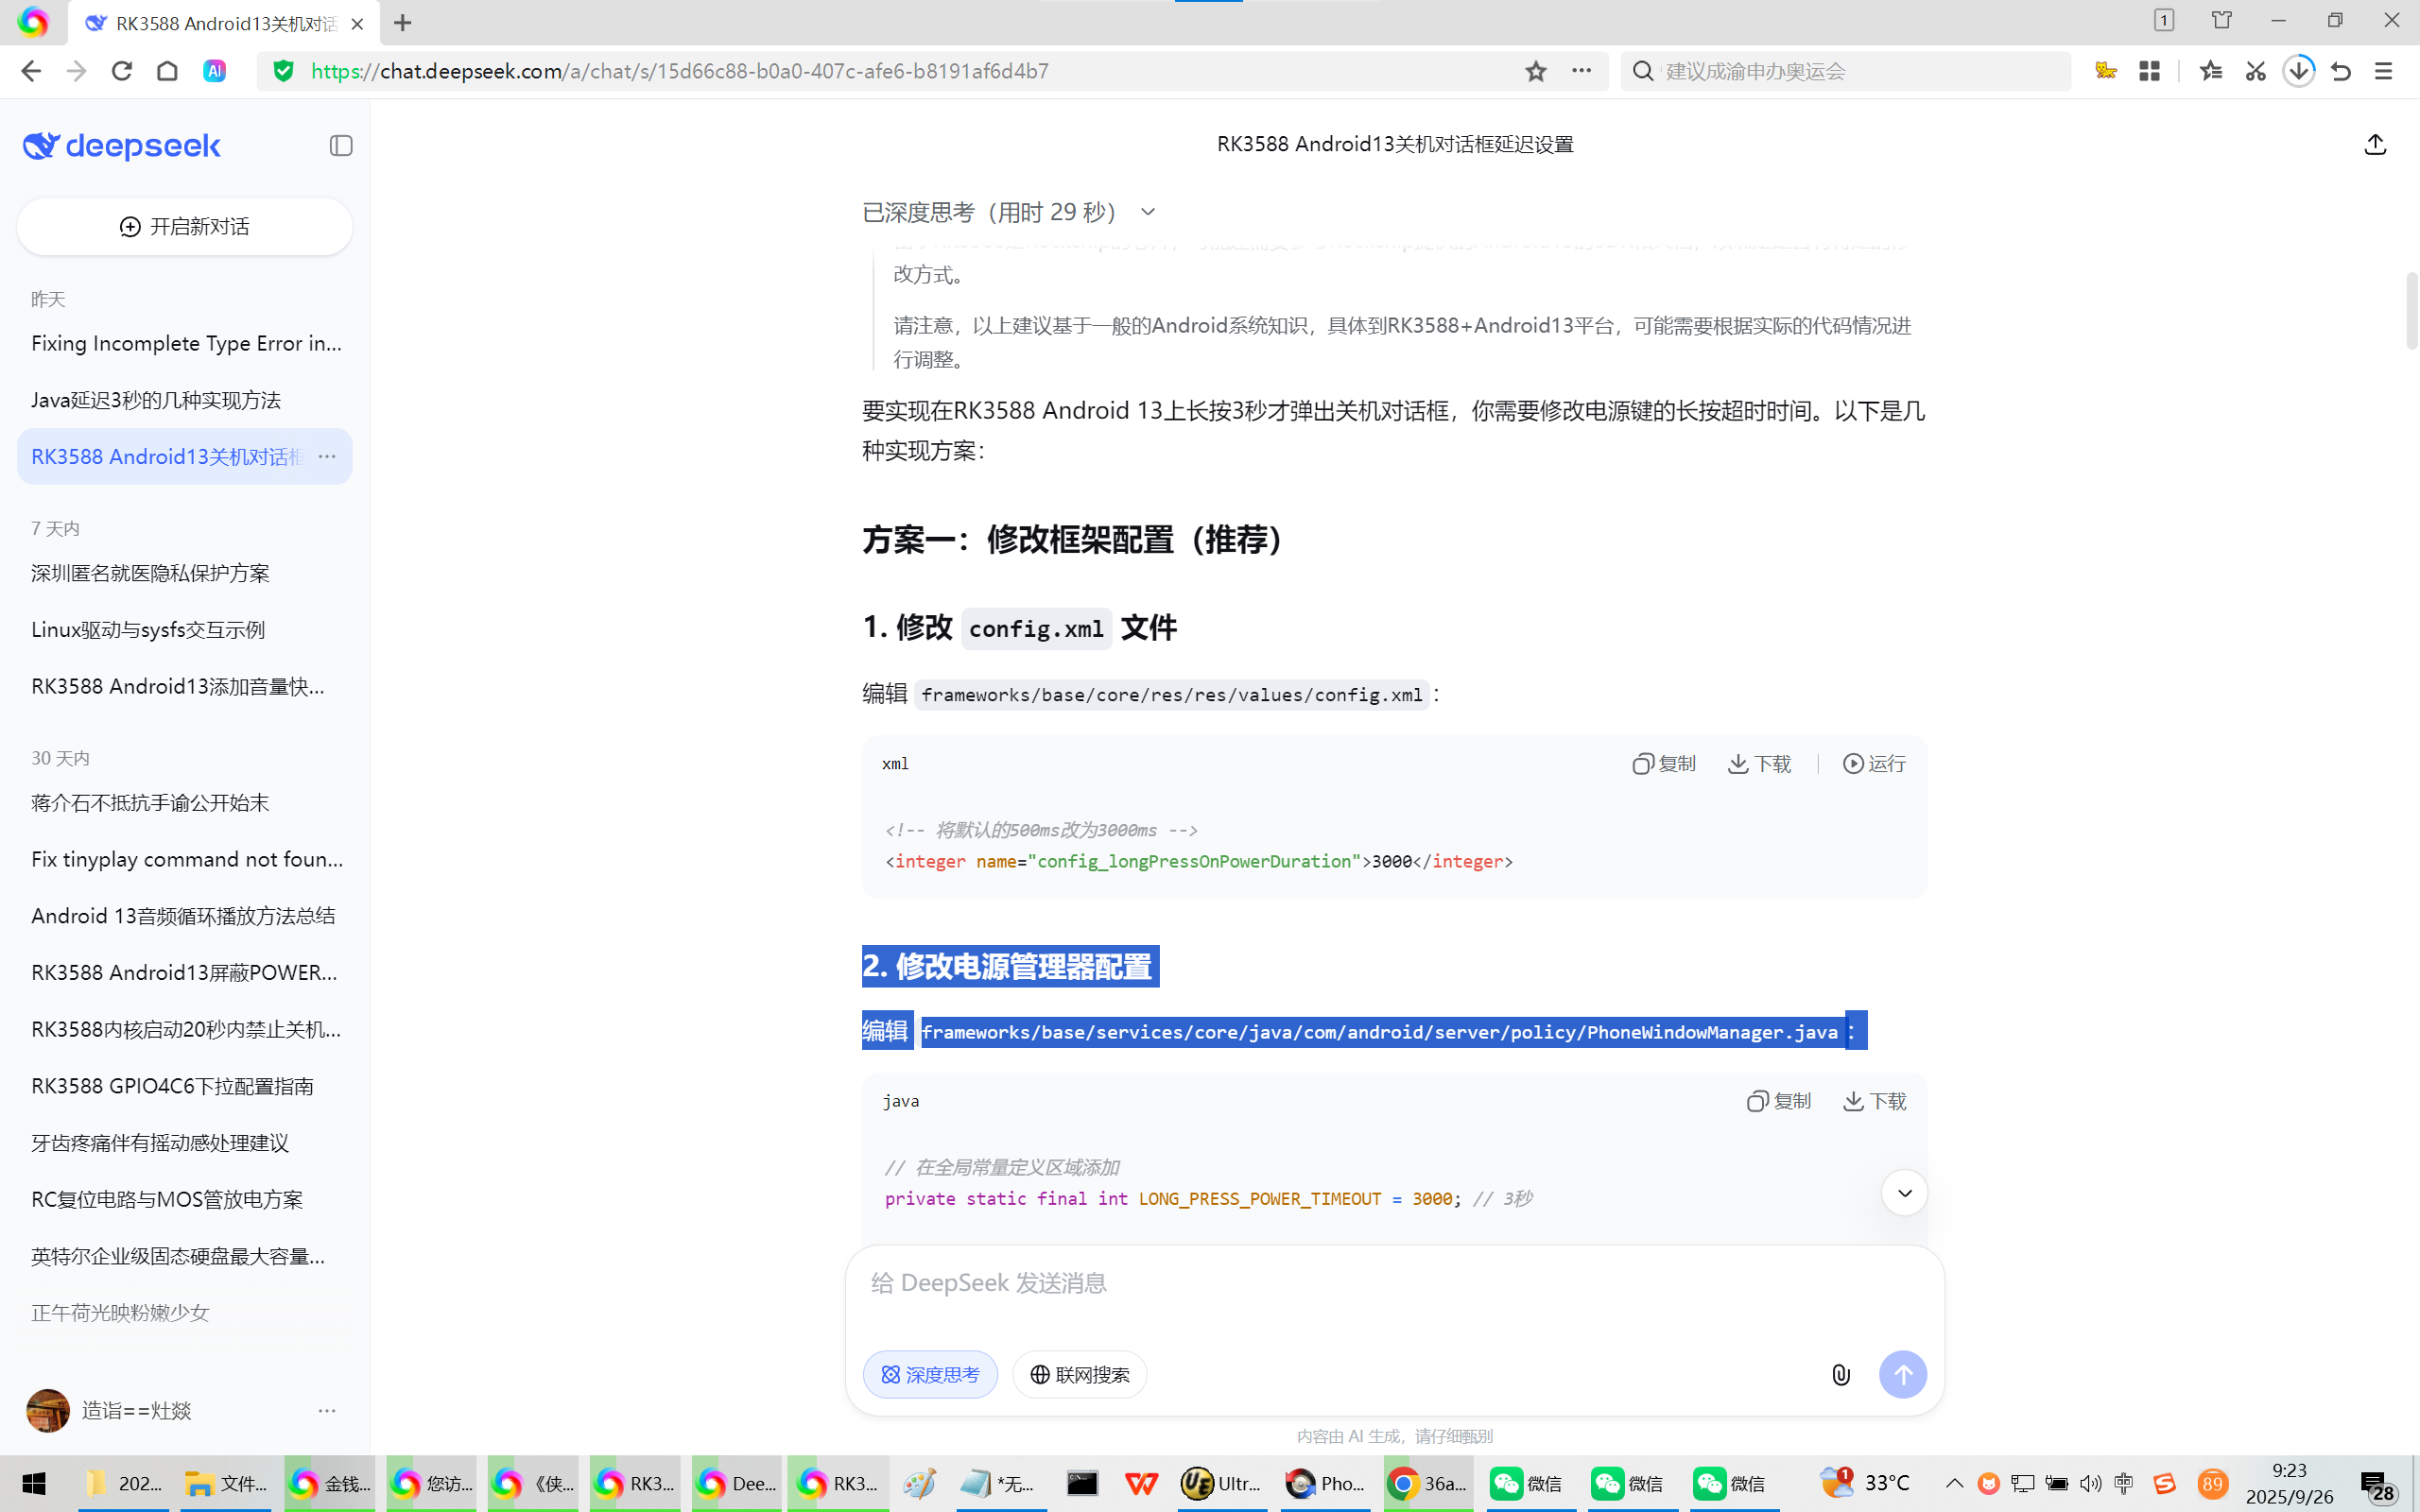Open chat Fixing Incomplete Type Error
Screen dimensions: 2420x1512
(x=186, y=344)
